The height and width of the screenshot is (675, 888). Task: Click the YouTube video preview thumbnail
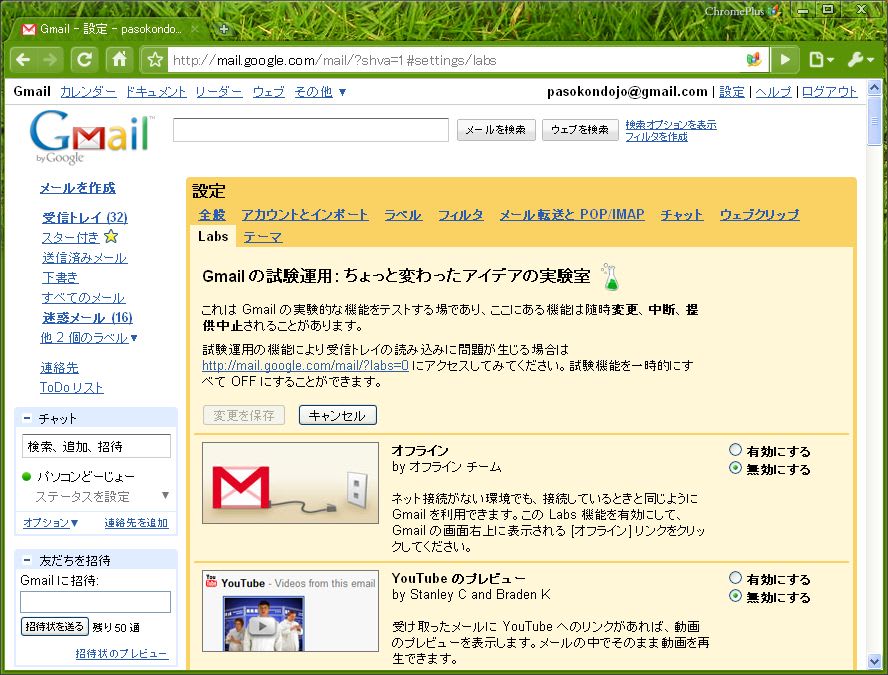pos(263,623)
